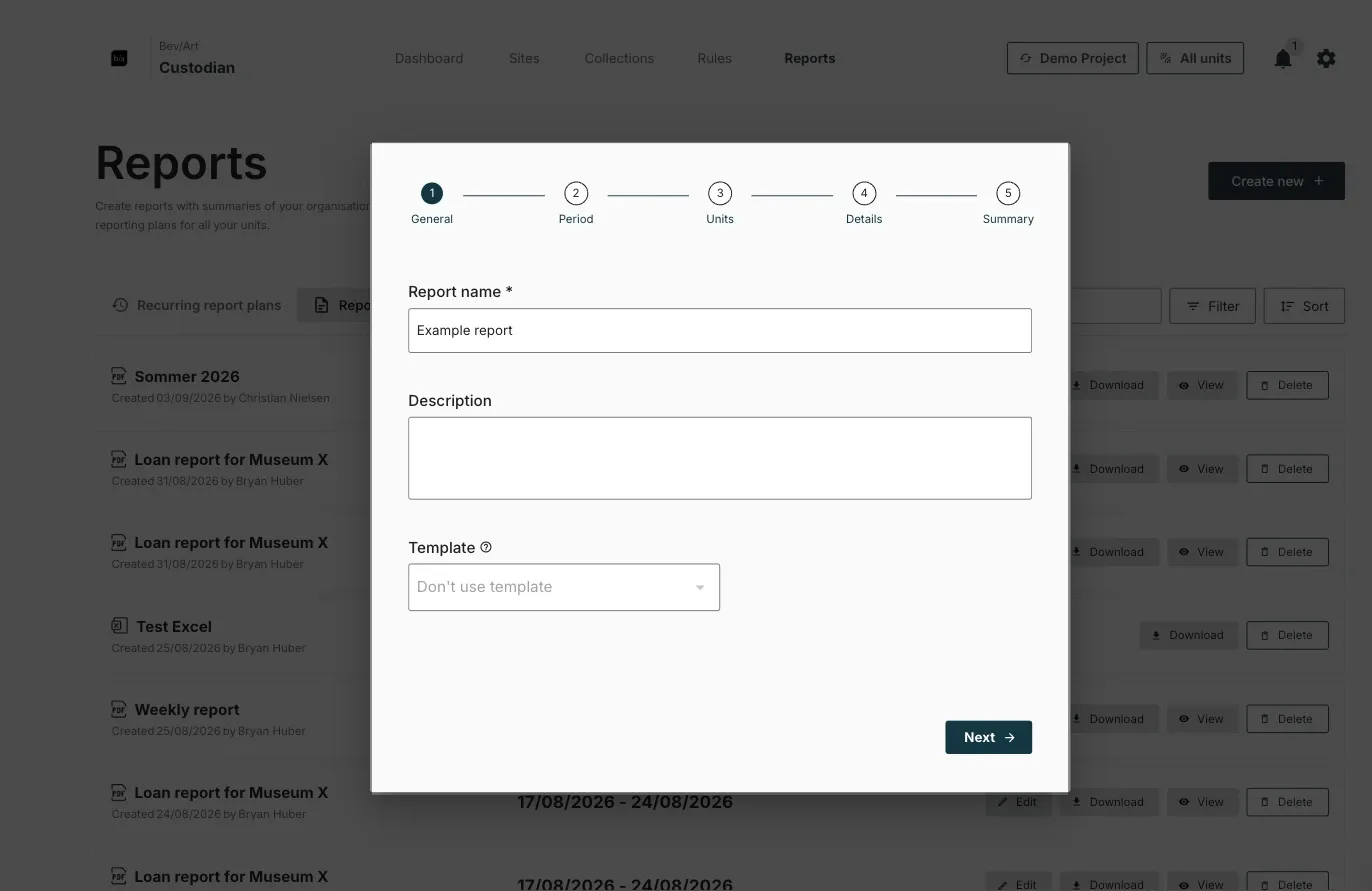This screenshot has width=1372, height=891.
Task: Click the Test Excel report title
Action: (174, 626)
